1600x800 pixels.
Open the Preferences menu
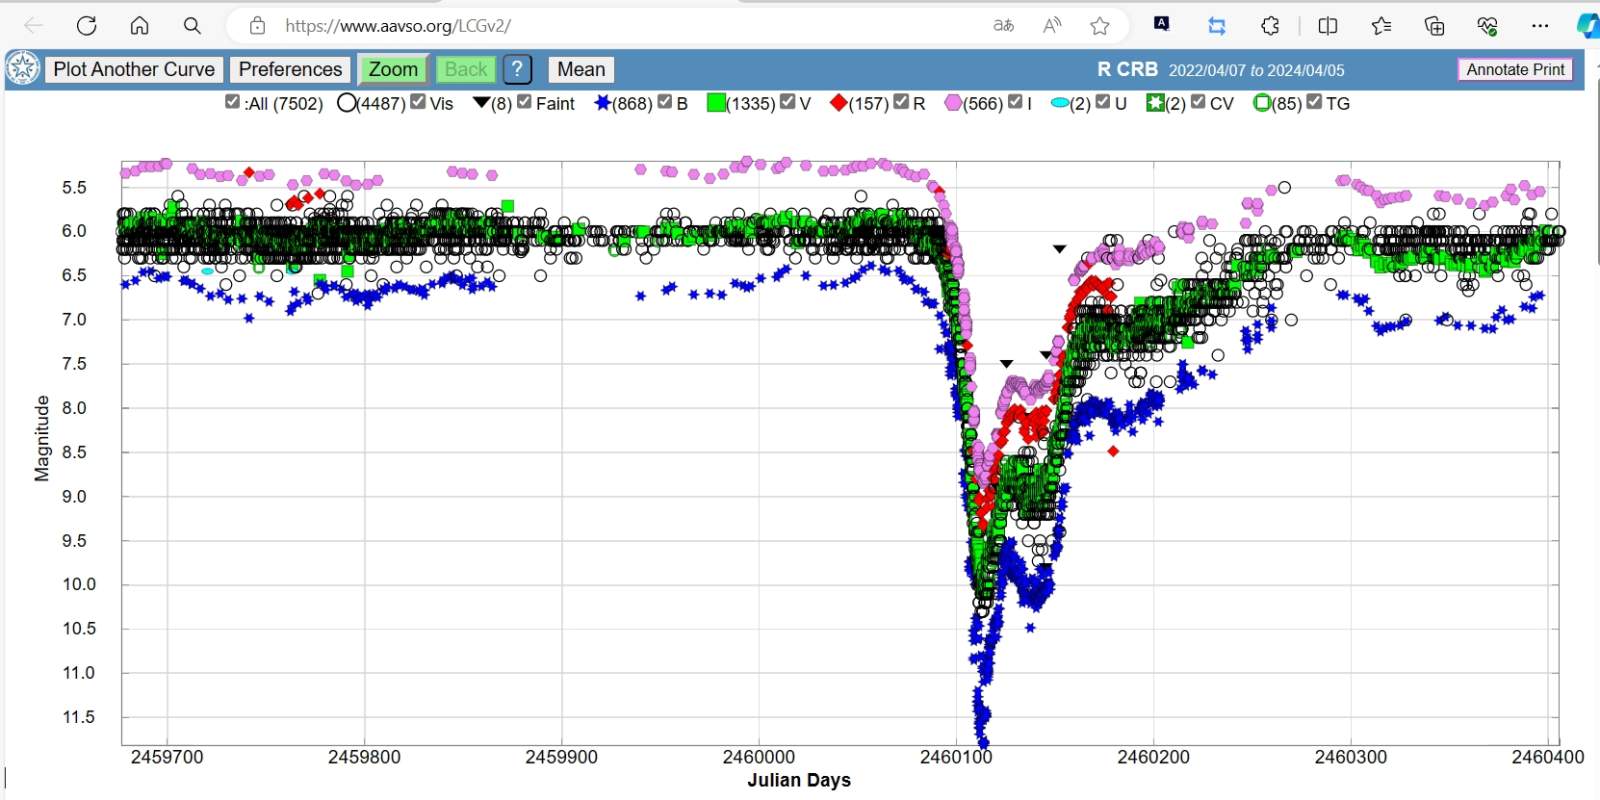coord(290,69)
